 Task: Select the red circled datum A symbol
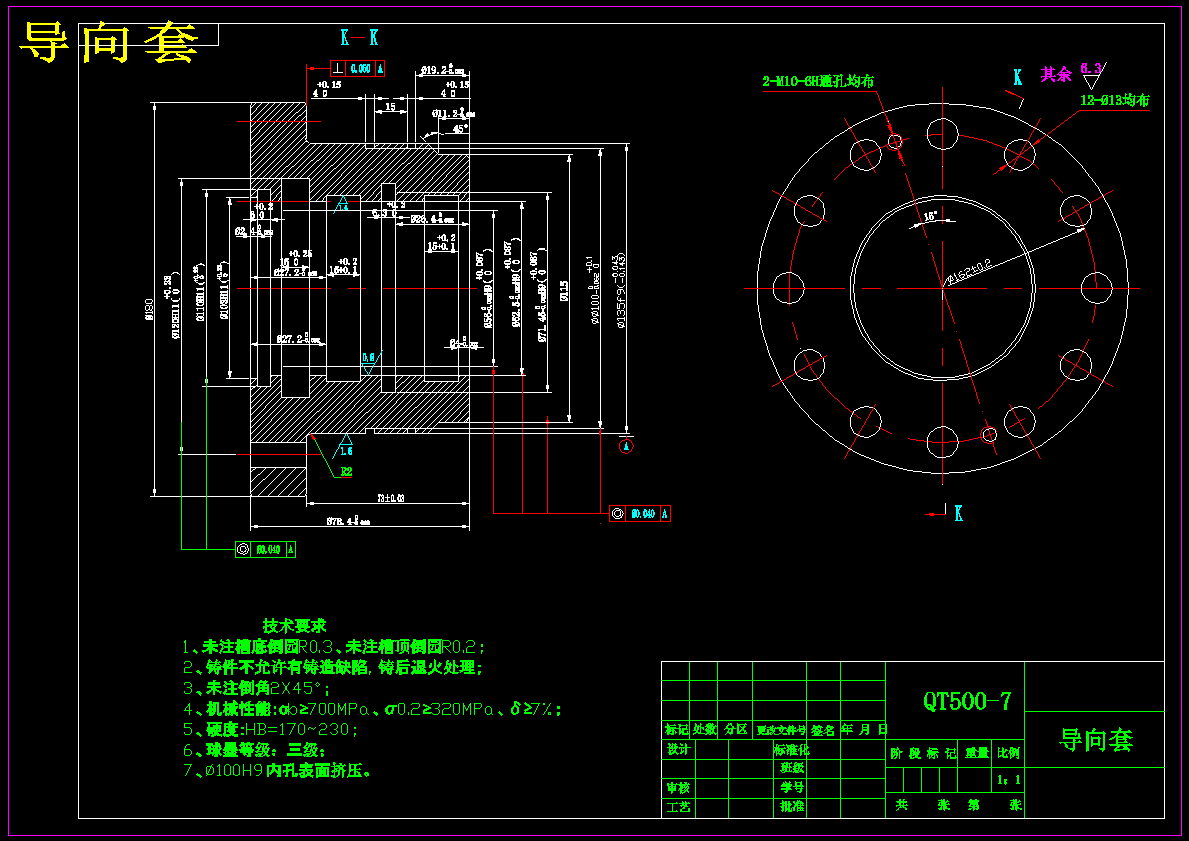click(x=626, y=446)
